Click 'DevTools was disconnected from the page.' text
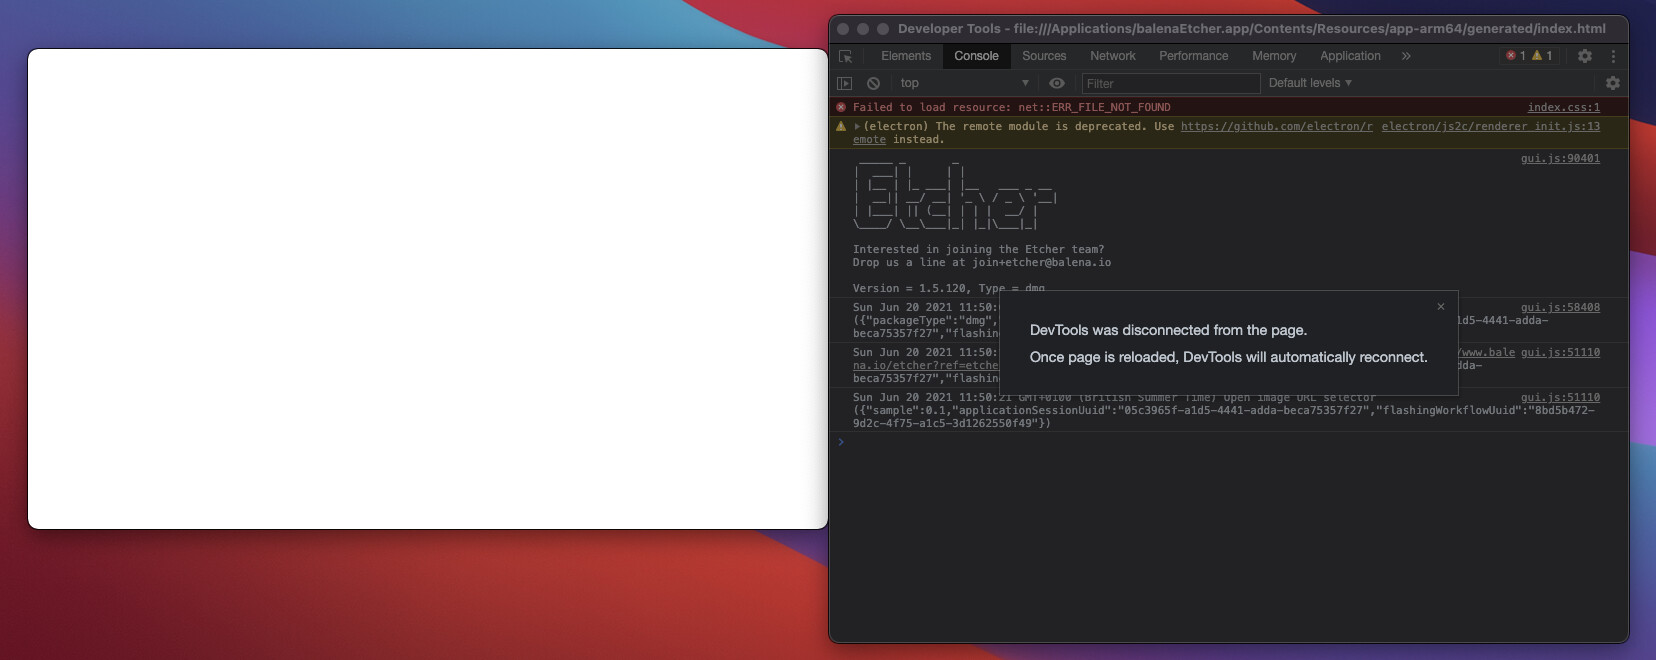 click(1168, 330)
